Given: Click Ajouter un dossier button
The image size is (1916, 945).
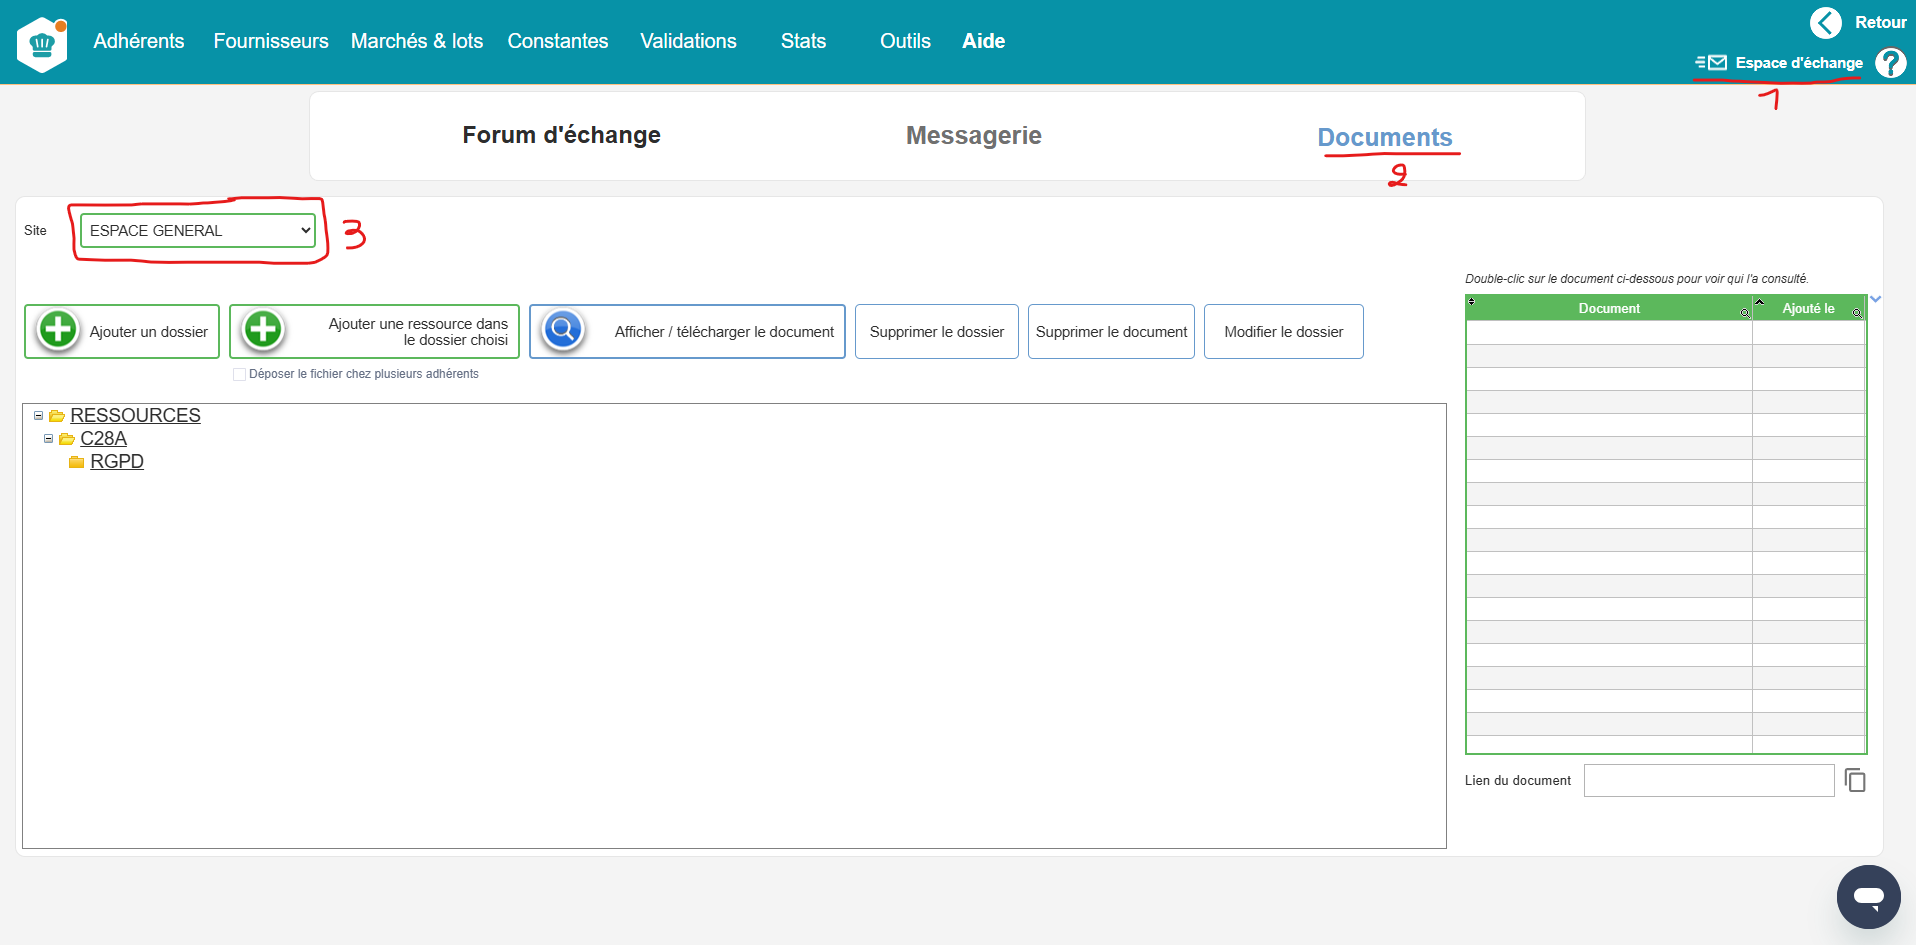Looking at the screenshot, I should click(x=122, y=332).
